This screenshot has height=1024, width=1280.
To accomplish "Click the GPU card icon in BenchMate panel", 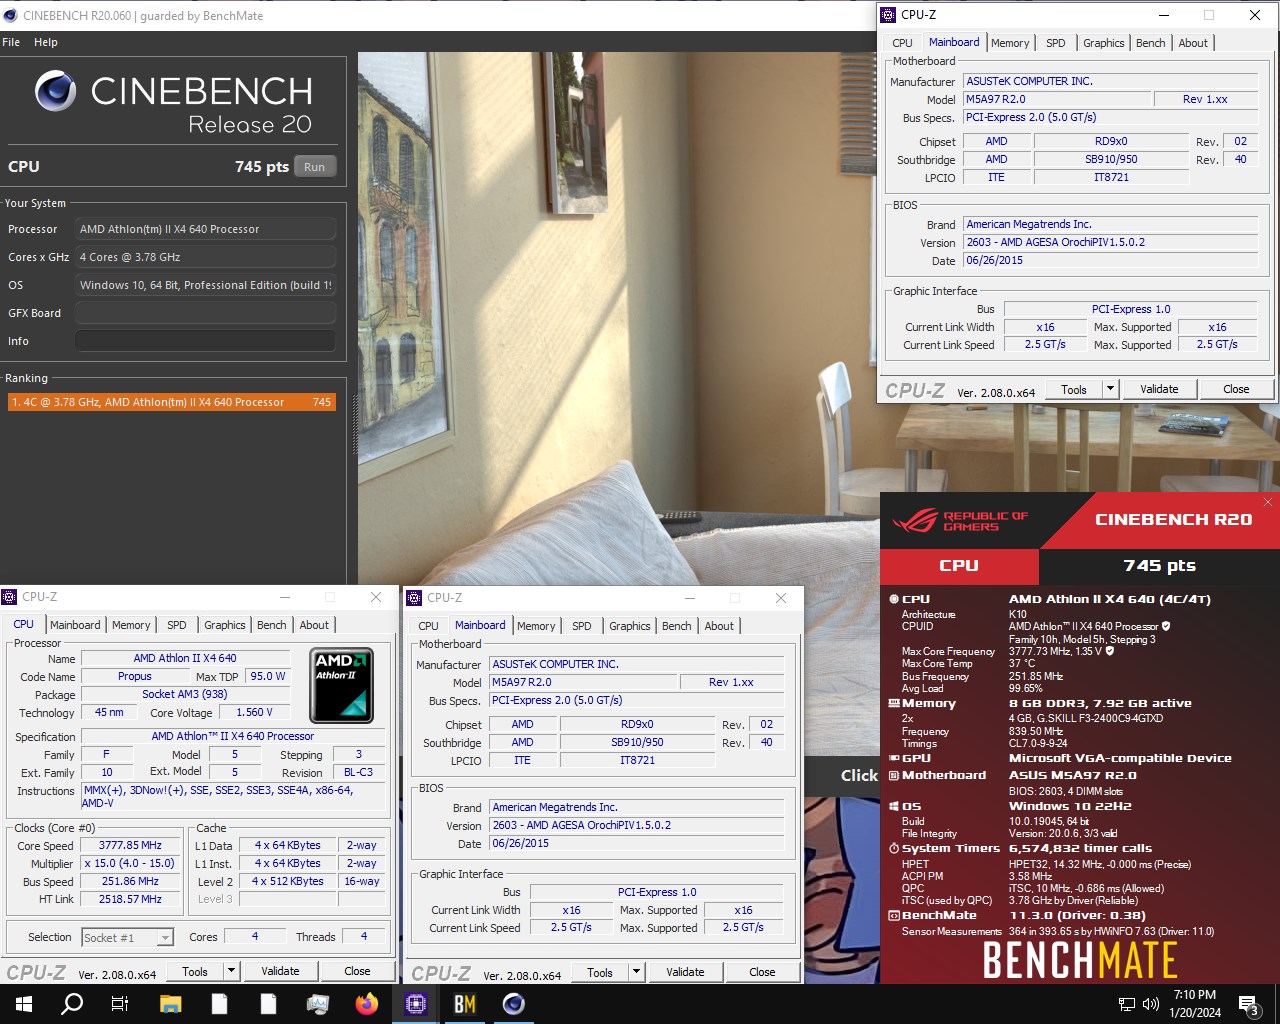I will point(893,758).
